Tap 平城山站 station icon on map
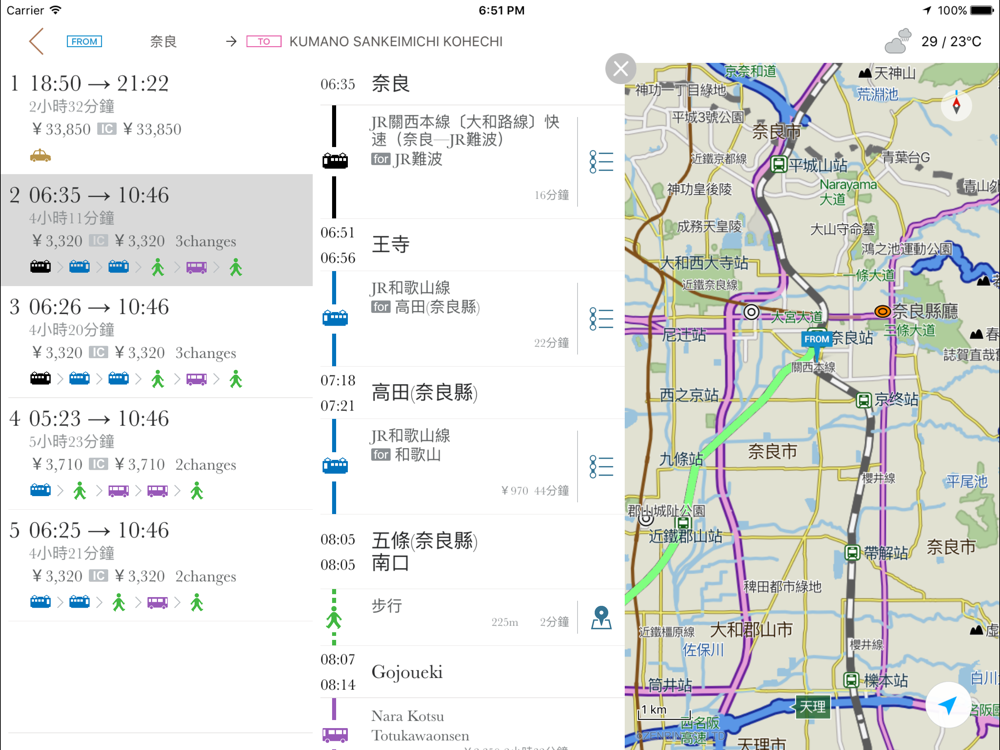This screenshot has width=1000, height=750. tap(779, 165)
